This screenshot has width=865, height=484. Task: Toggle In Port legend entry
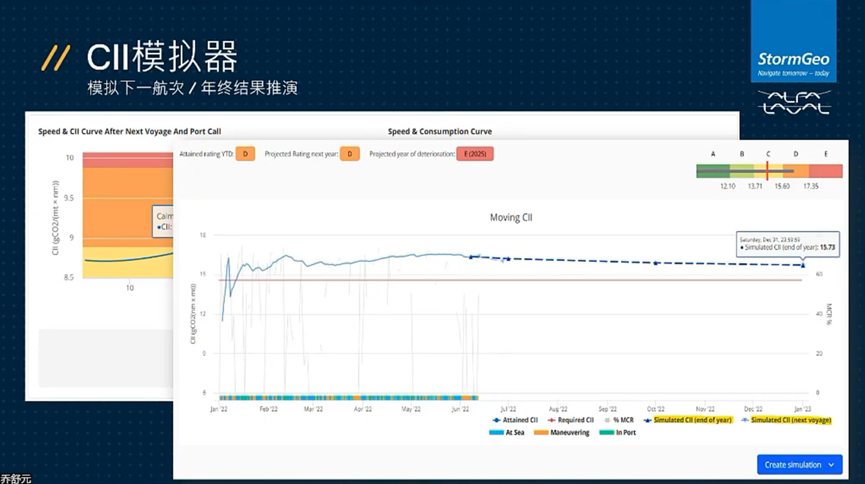(617, 433)
